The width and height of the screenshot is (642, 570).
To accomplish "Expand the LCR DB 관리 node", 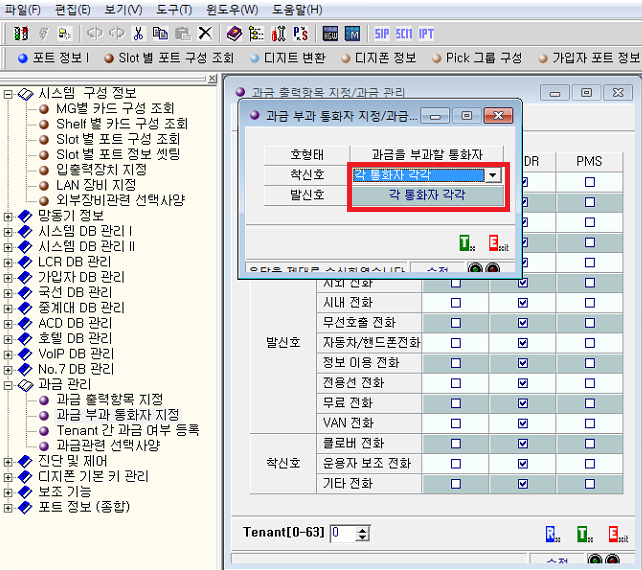I will coord(8,262).
